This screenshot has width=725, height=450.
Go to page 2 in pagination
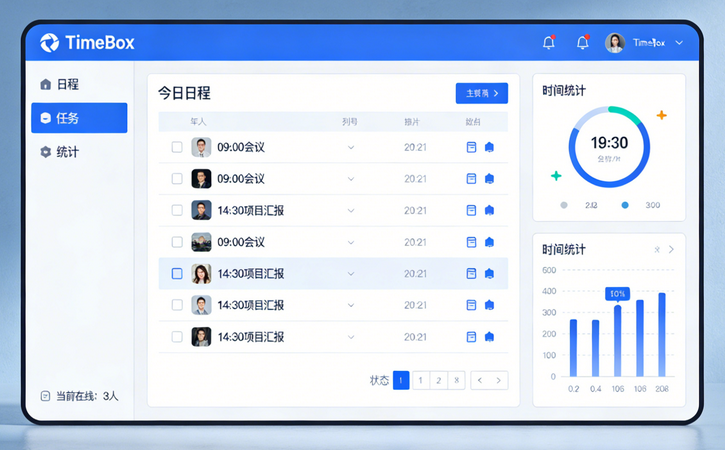[438, 380]
